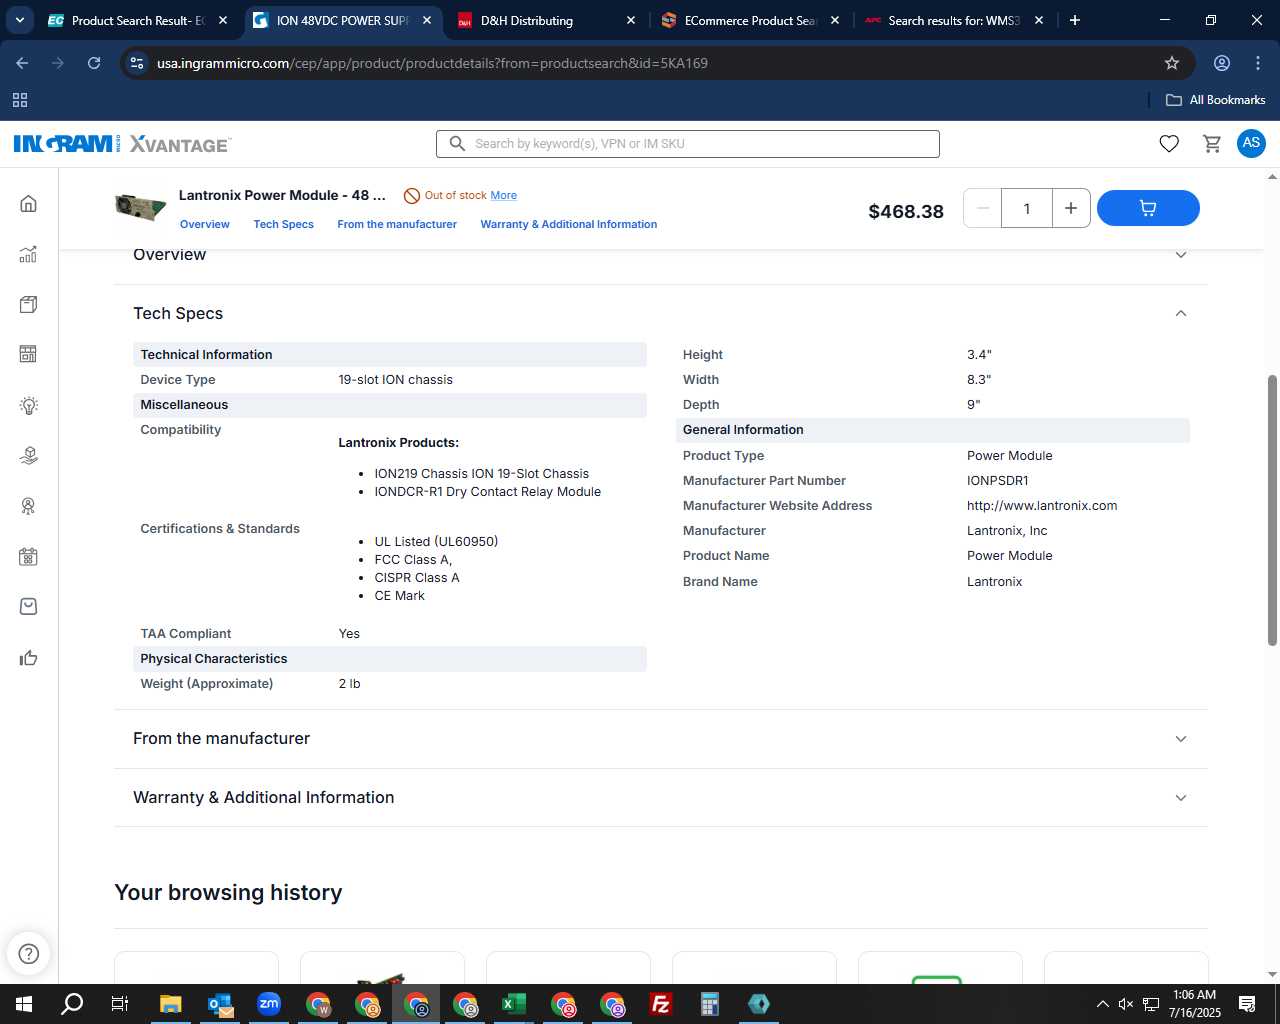Open Excel from the taskbar
The width and height of the screenshot is (1280, 1024).
pyautogui.click(x=514, y=1004)
